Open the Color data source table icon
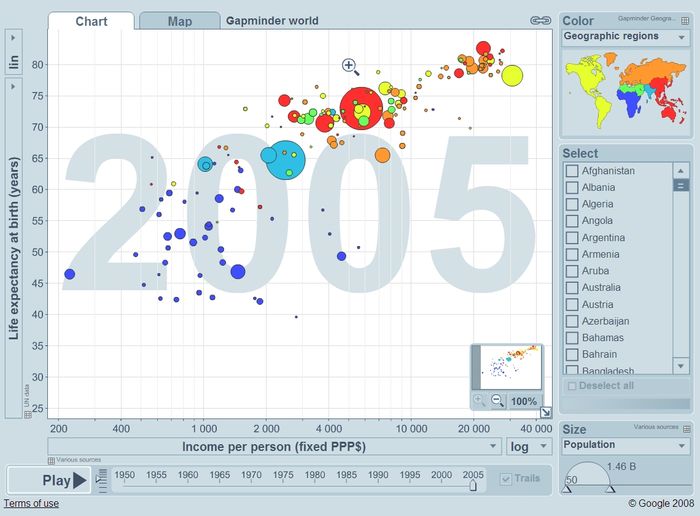The width and height of the screenshot is (700, 516). (685, 21)
